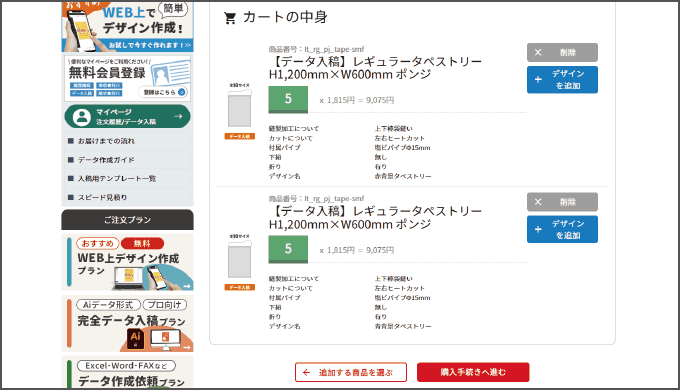Click first item's product number text
680x390 pixels.
316,49
